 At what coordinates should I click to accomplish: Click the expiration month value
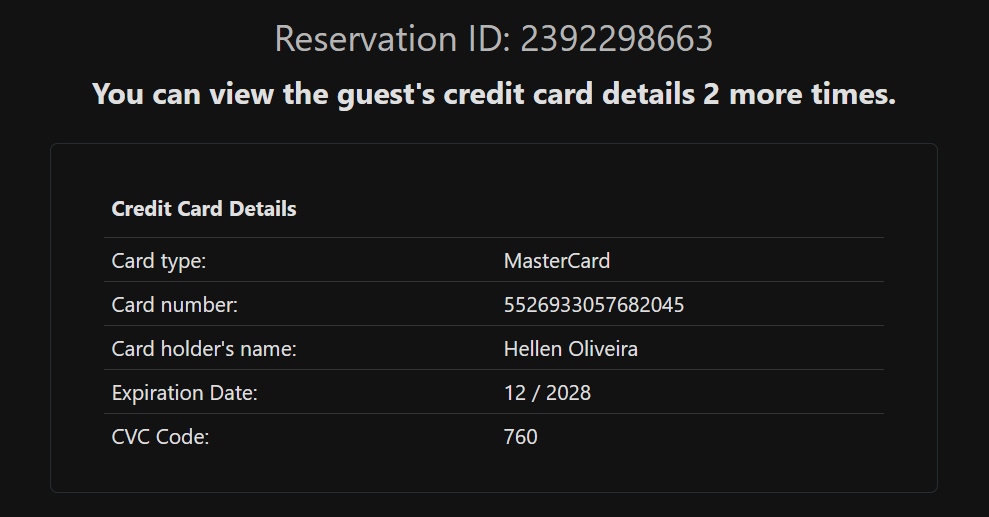pos(515,393)
